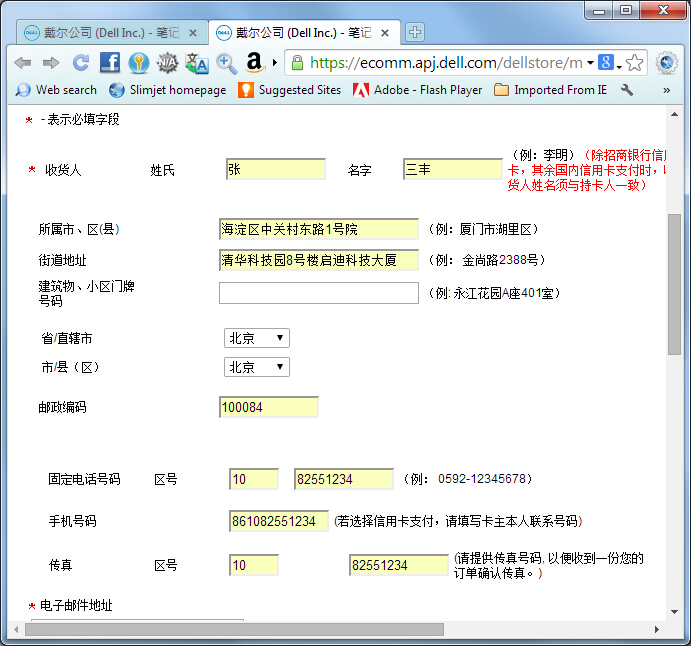Open the Facebook toolbar icon

coord(110,63)
